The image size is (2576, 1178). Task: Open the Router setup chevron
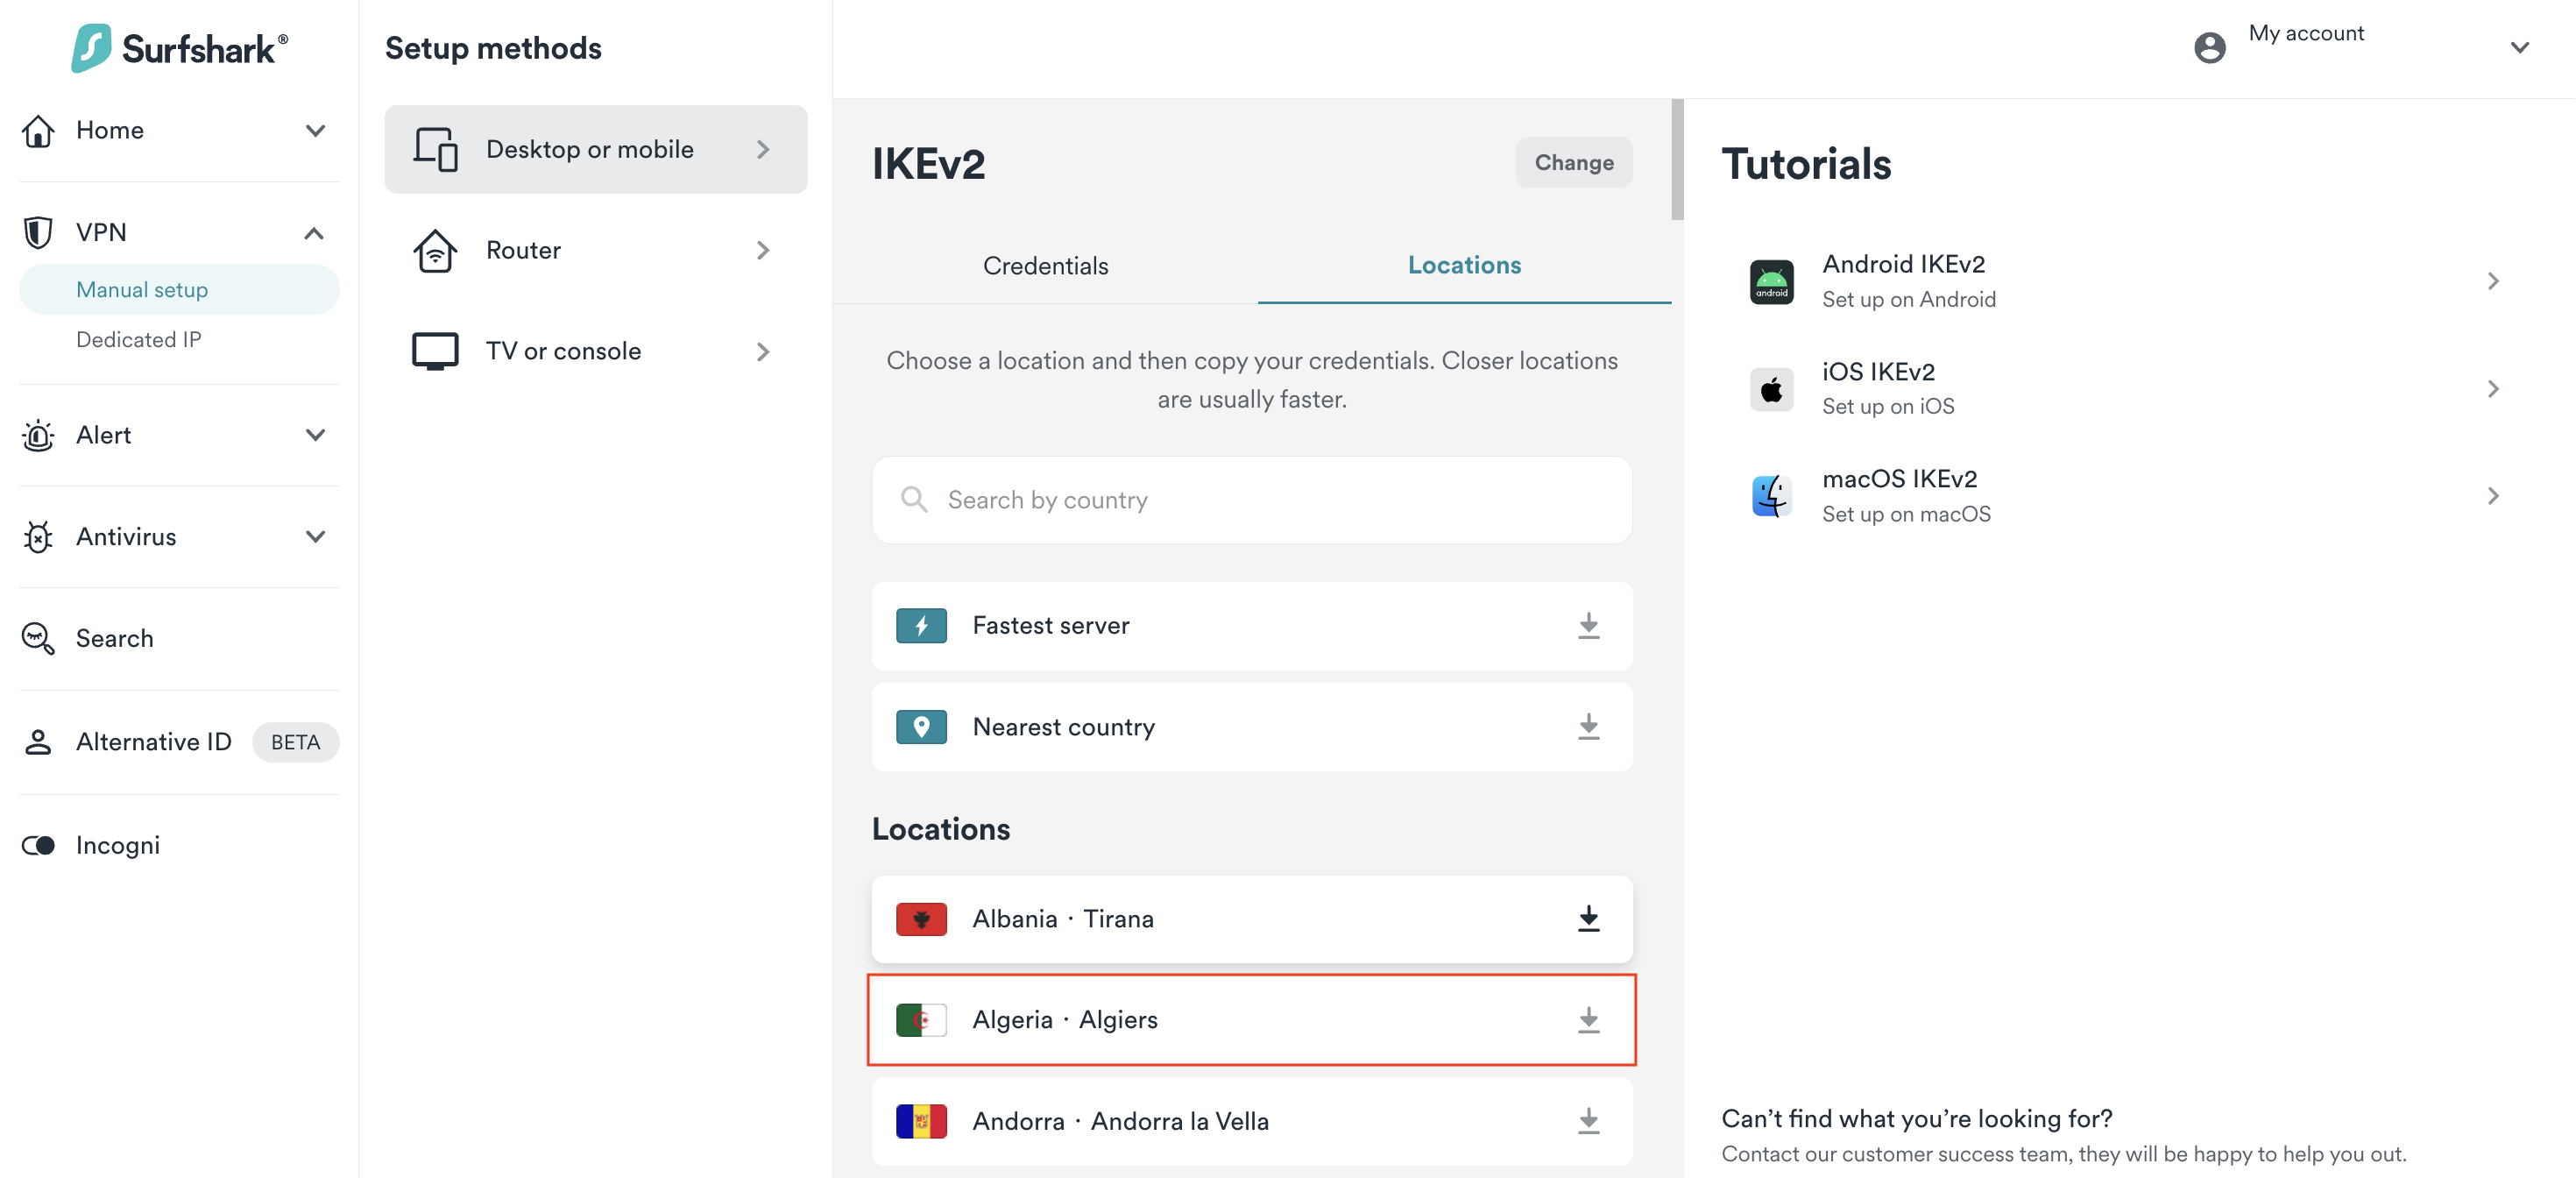tap(763, 250)
